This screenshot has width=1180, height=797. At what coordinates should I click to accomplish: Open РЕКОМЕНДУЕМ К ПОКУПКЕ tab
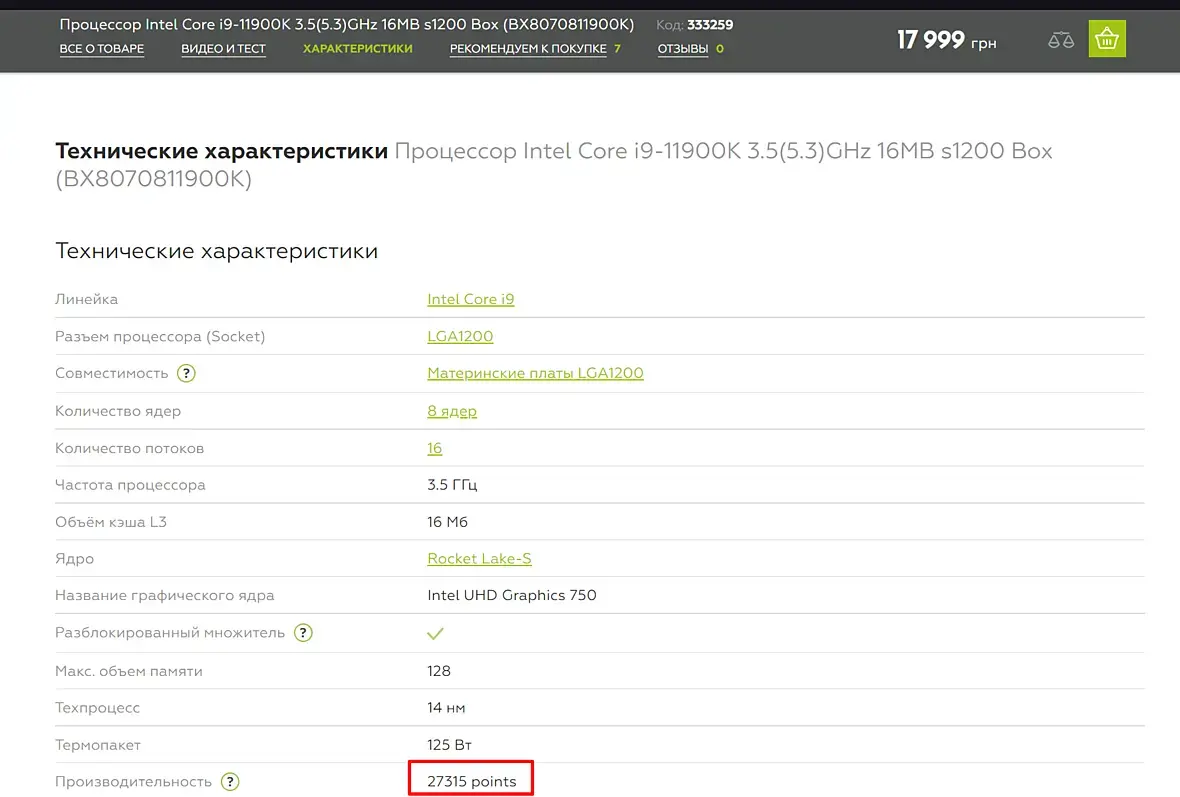pyautogui.click(x=528, y=49)
